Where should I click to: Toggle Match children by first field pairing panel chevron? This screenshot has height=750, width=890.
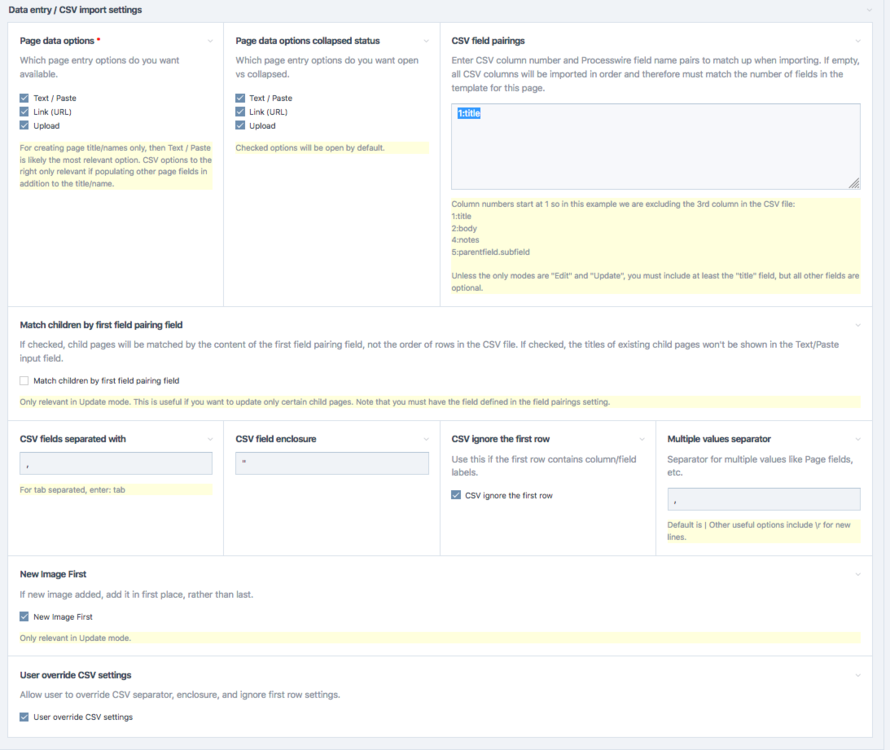pos(857,325)
